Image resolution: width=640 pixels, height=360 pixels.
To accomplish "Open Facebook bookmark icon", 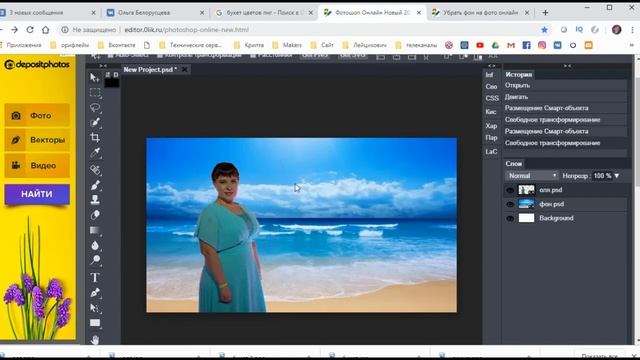I will tap(527, 45).
